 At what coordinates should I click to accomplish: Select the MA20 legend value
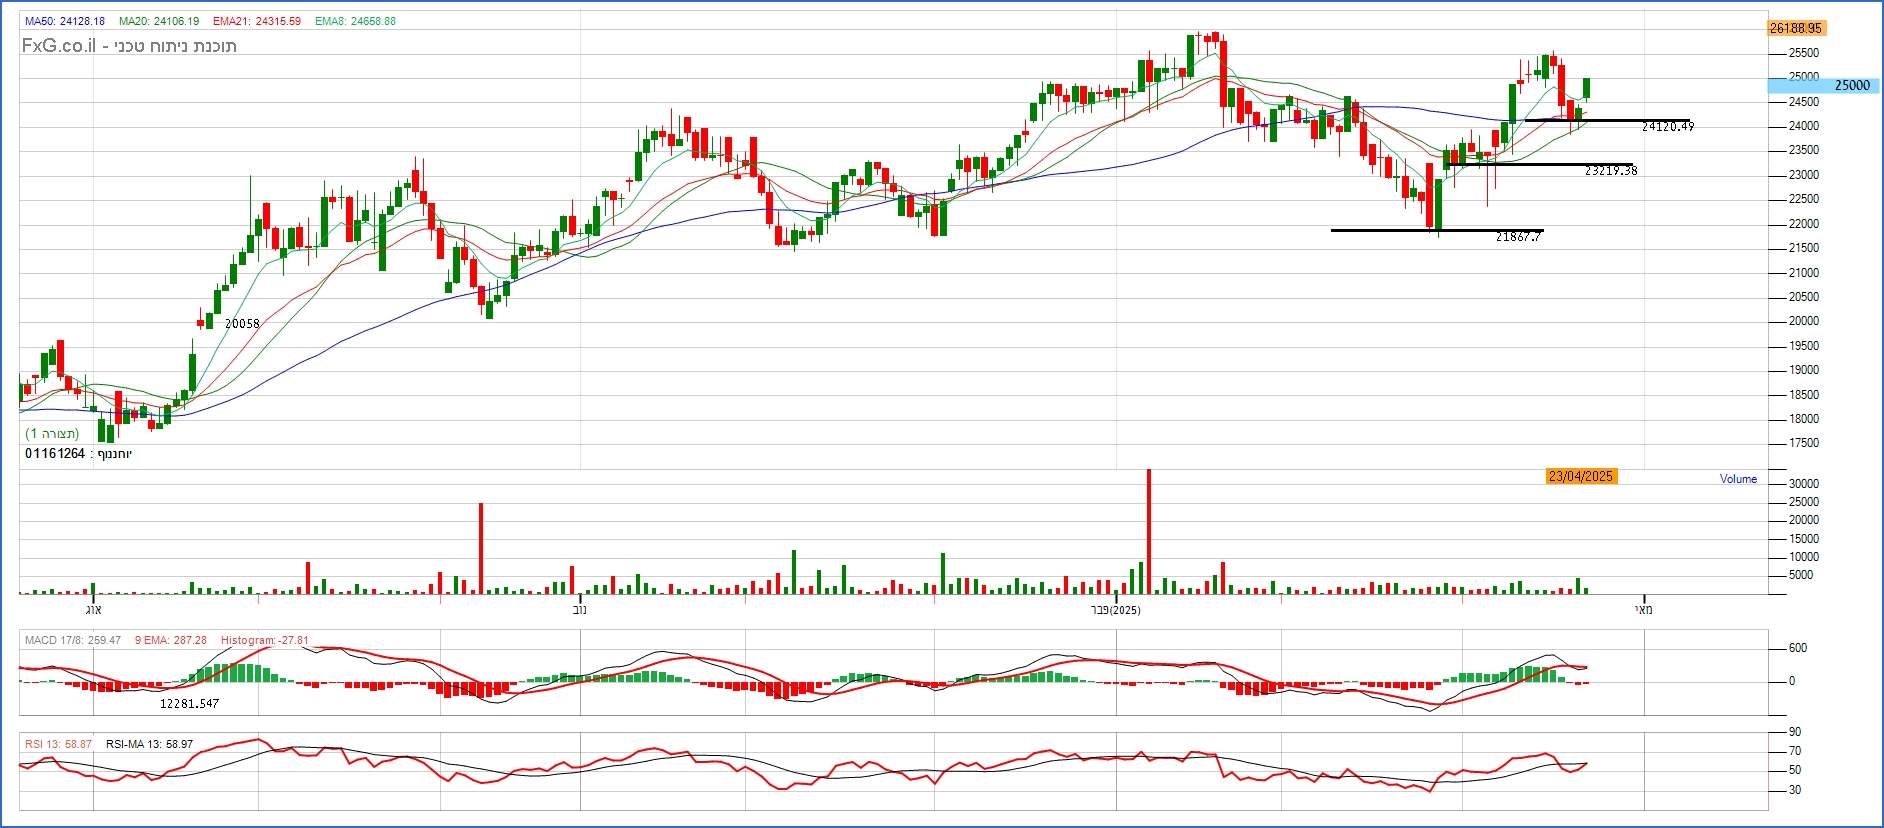click(x=158, y=21)
